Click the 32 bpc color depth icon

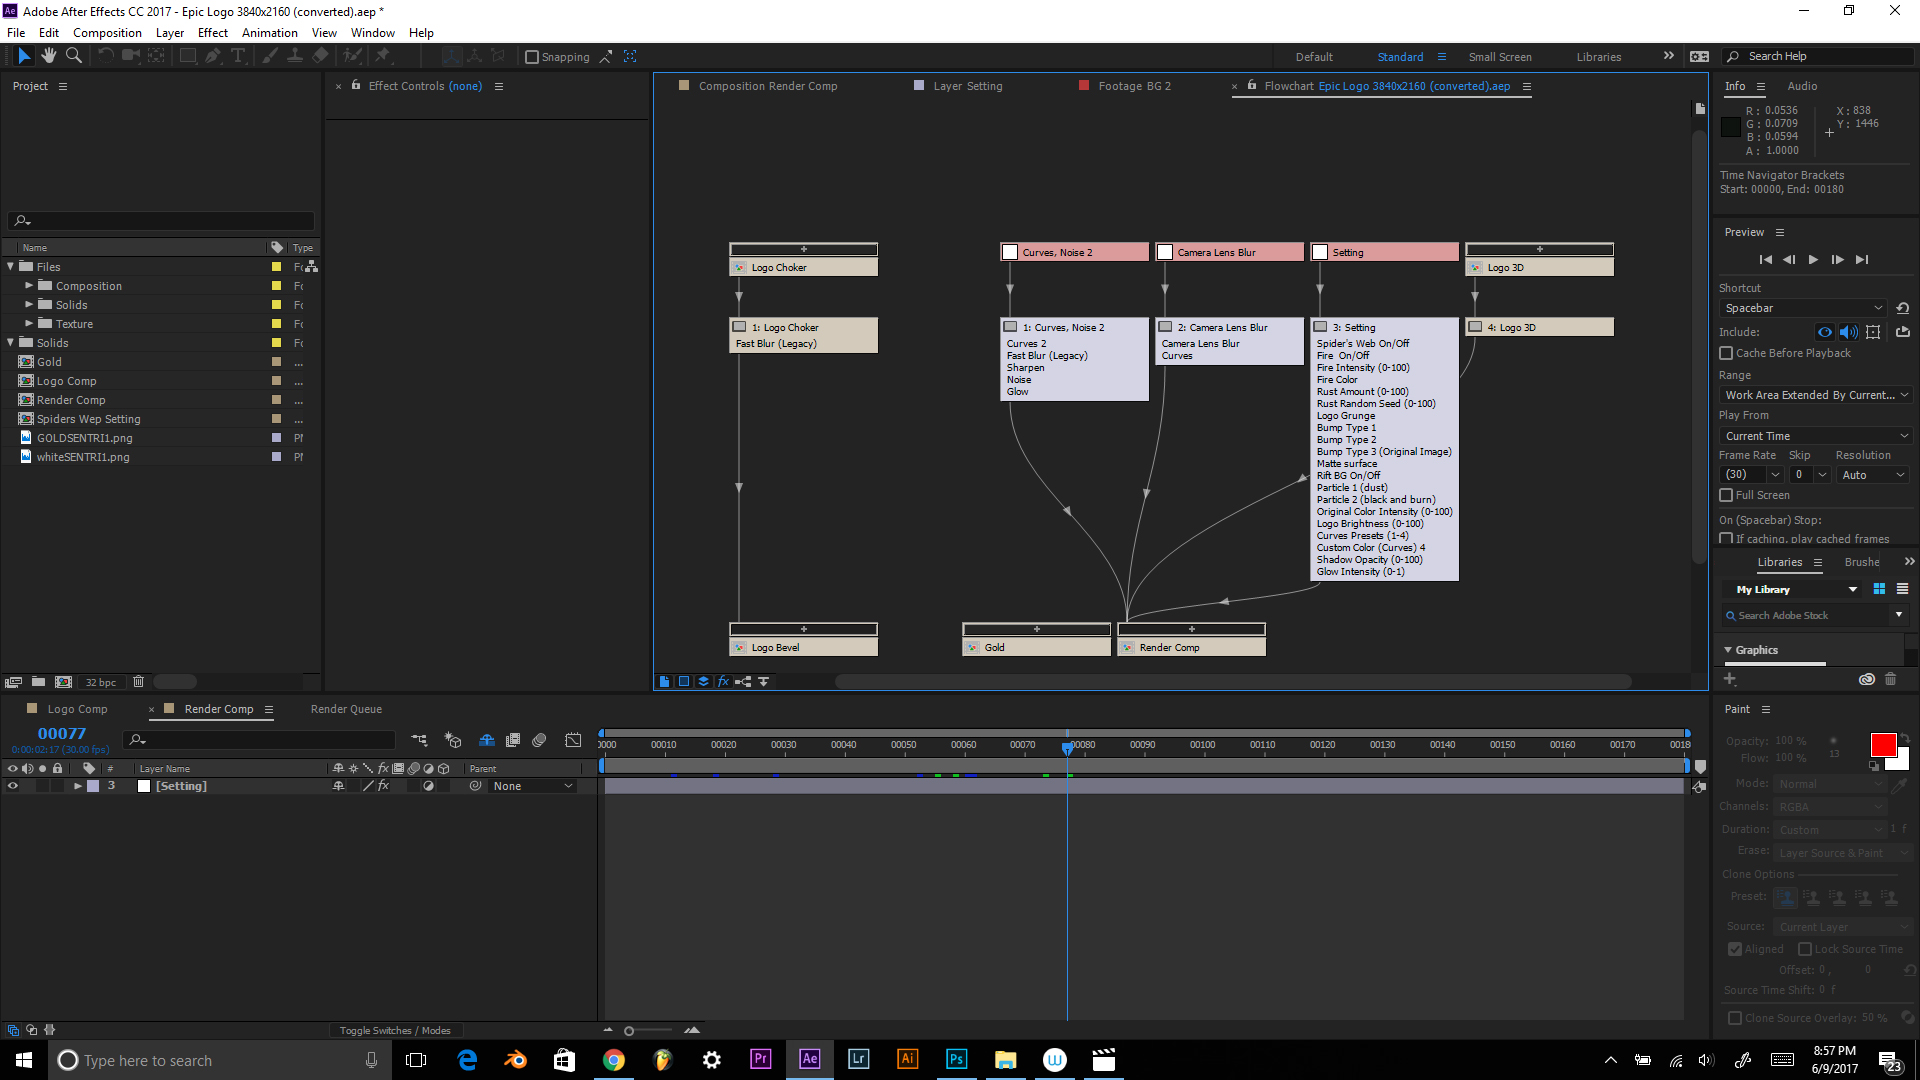click(x=103, y=682)
